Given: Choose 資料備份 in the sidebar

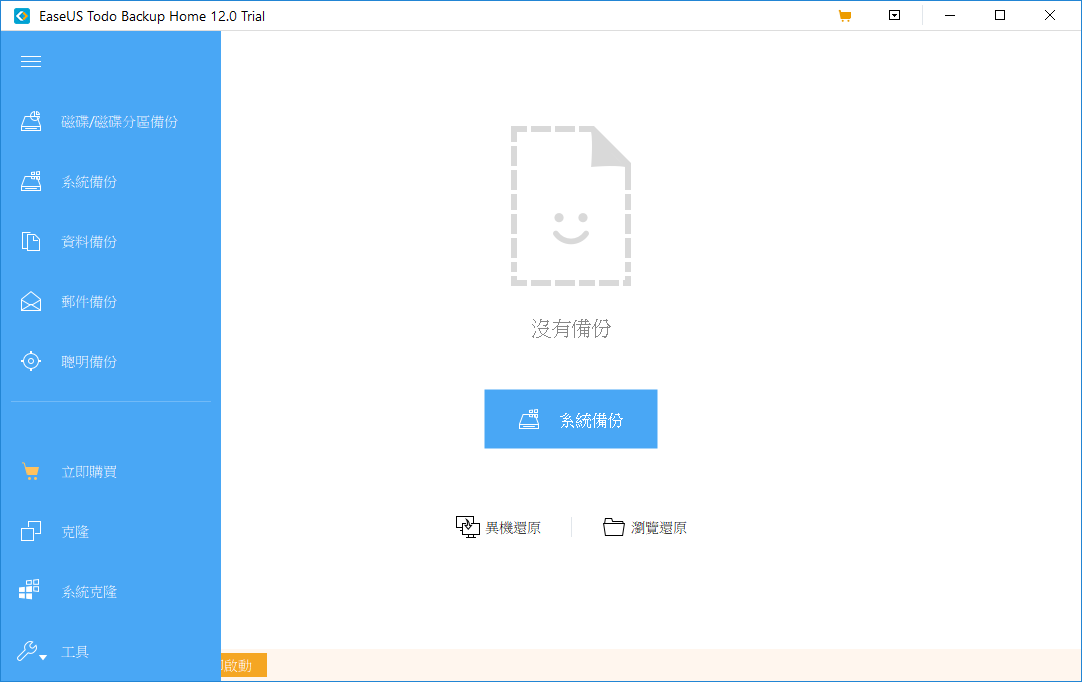Looking at the screenshot, I should [89, 242].
